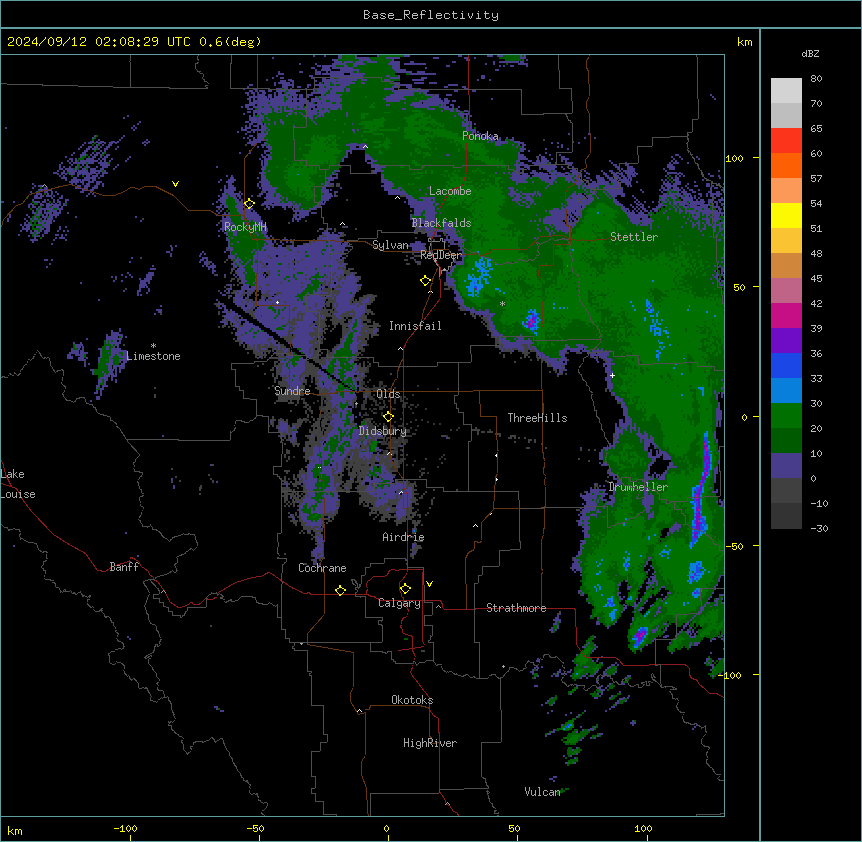The height and width of the screenshot is (842, 862).
Task: Click the km unit label at top right
Action: 745,42
